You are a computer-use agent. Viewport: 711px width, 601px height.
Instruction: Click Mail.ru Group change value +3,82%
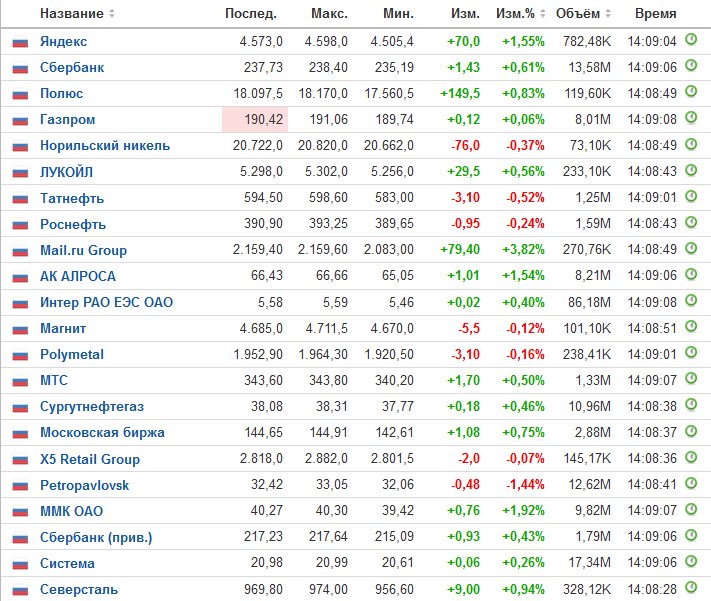point(523,249)
